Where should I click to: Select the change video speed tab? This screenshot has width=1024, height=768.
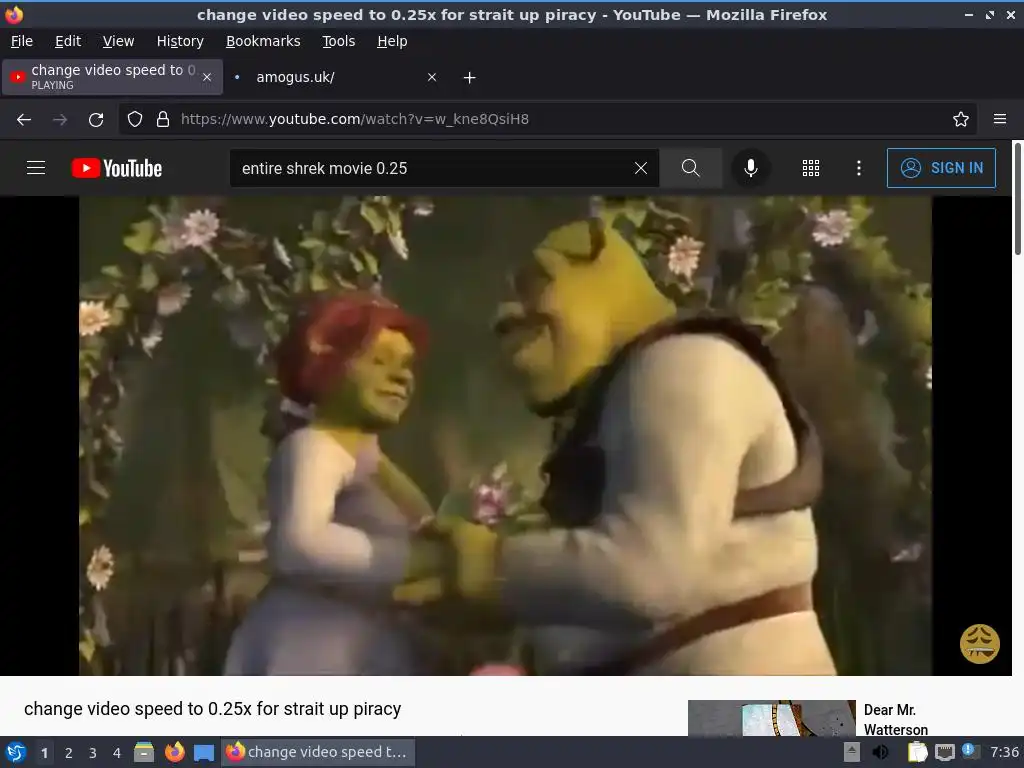pos(112,77)
